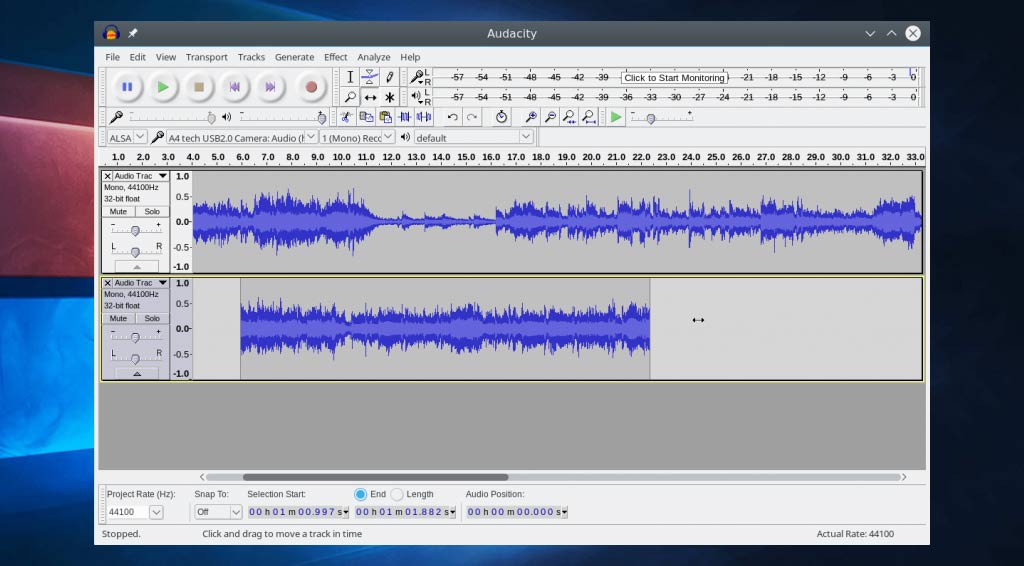This screenshot has width=1024, height=566.
Task: Click the Paste clipboard icon
Action: (x=385, y=117)
